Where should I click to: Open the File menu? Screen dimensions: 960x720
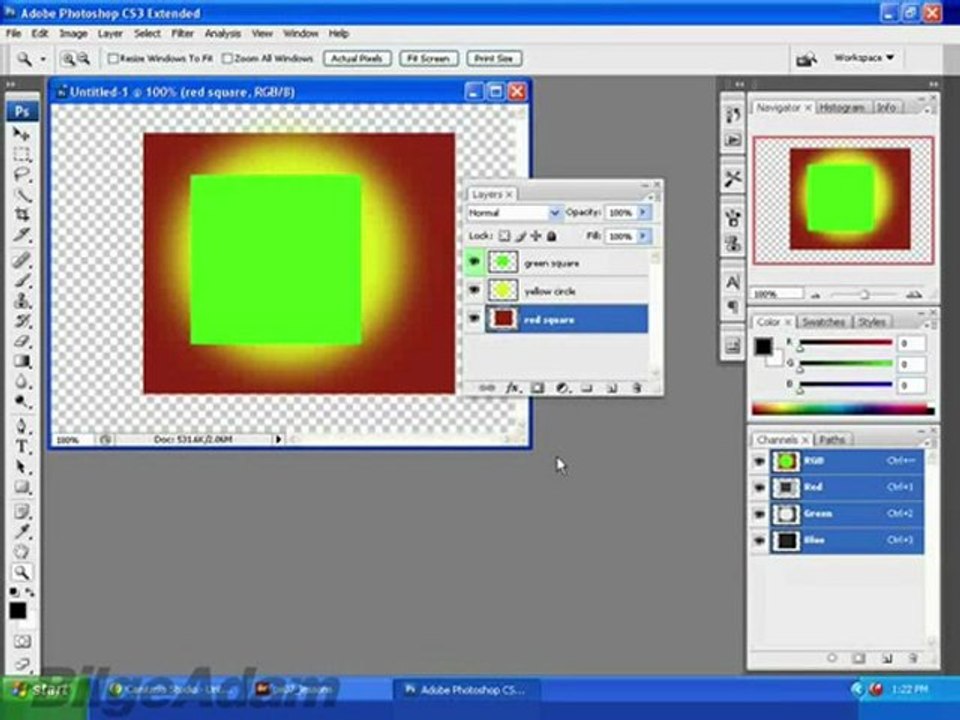click(13, 34)
